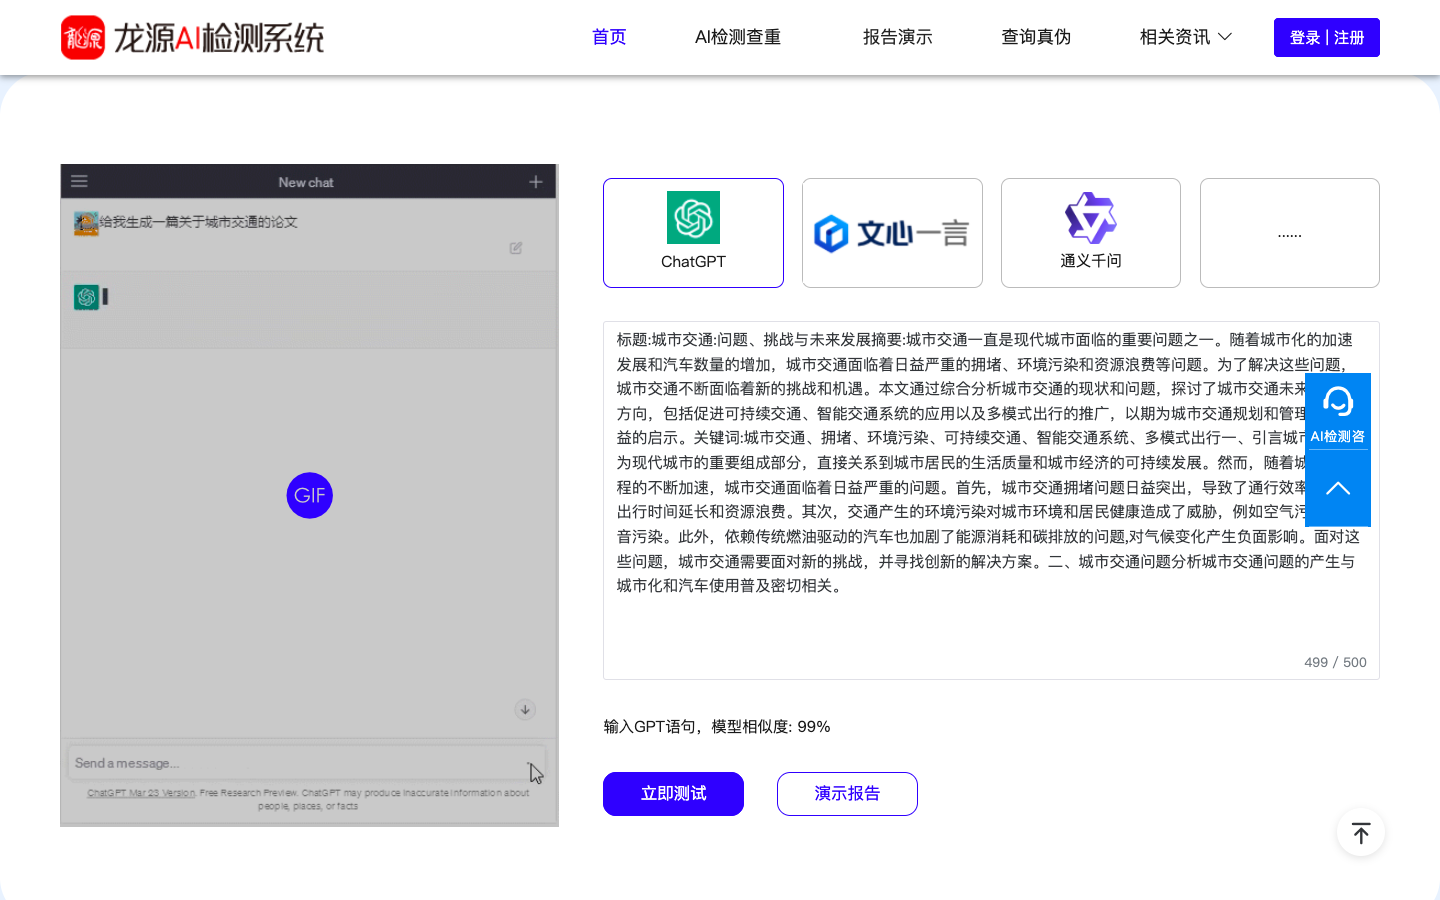
Task: Open the 报告演示 page
Action: 897,37
